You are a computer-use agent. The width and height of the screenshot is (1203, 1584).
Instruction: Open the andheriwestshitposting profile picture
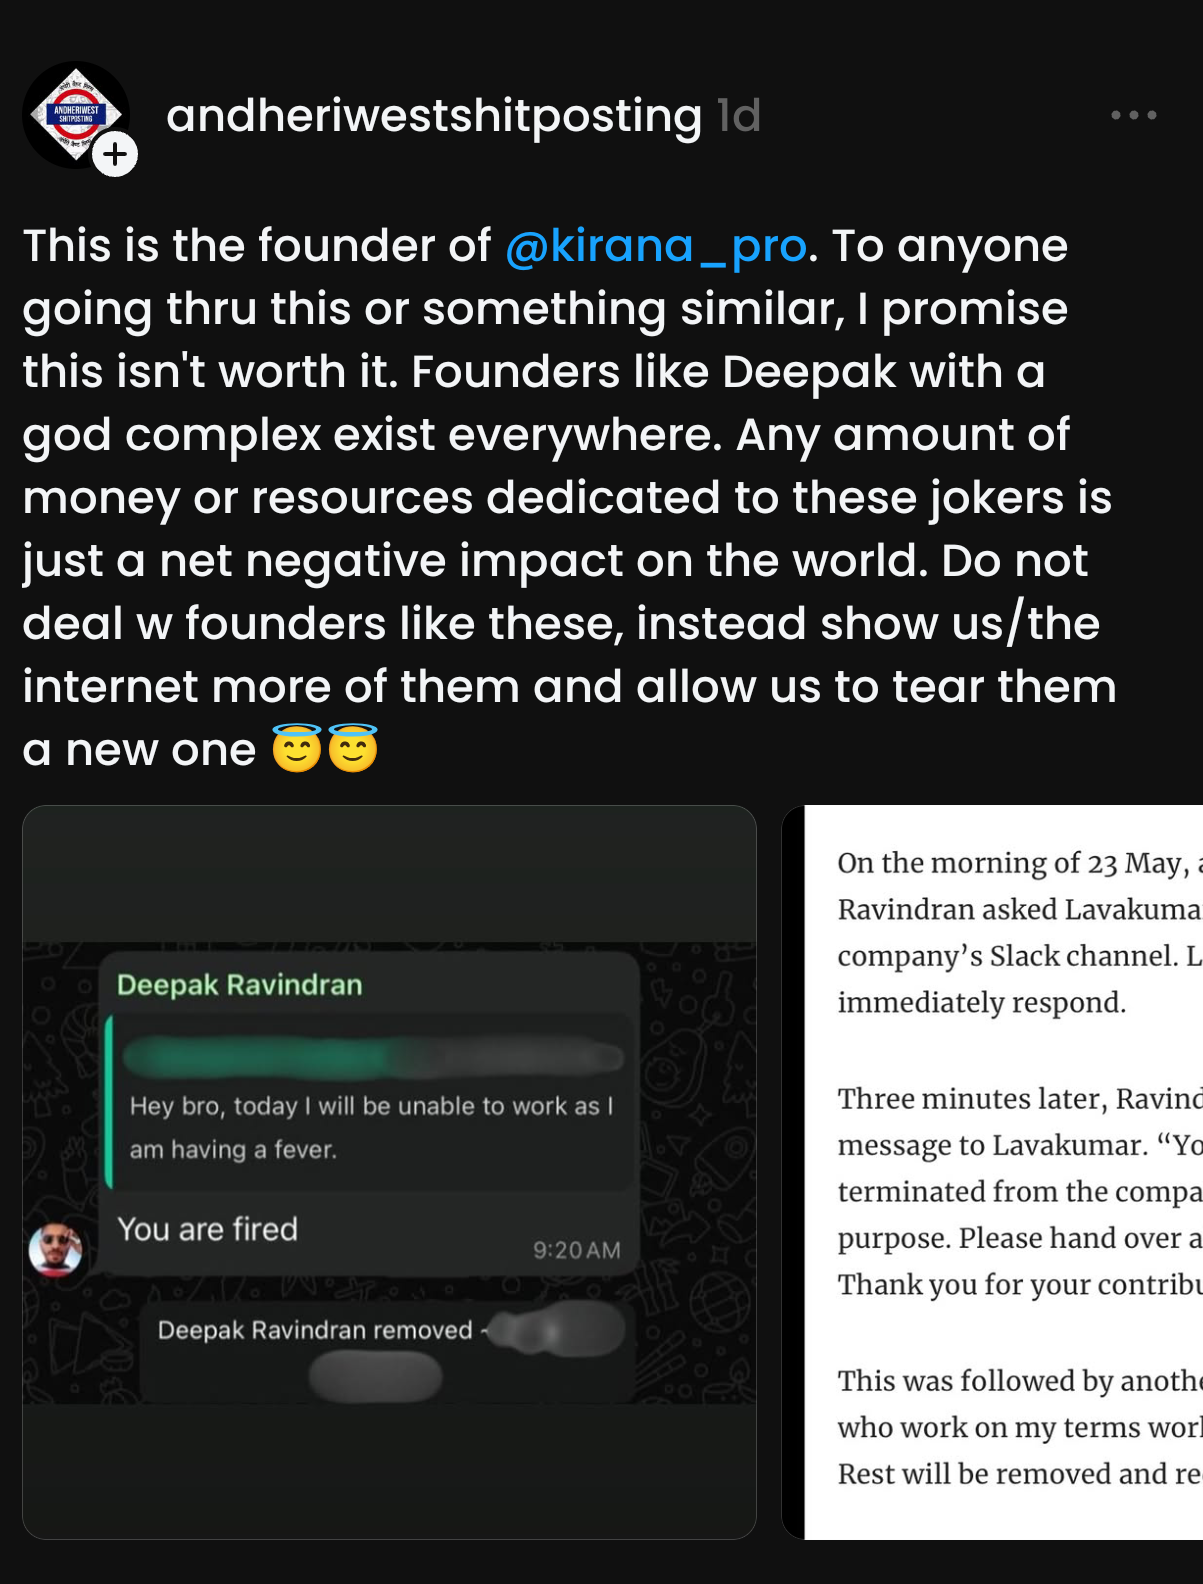click(x=74, y=114)
